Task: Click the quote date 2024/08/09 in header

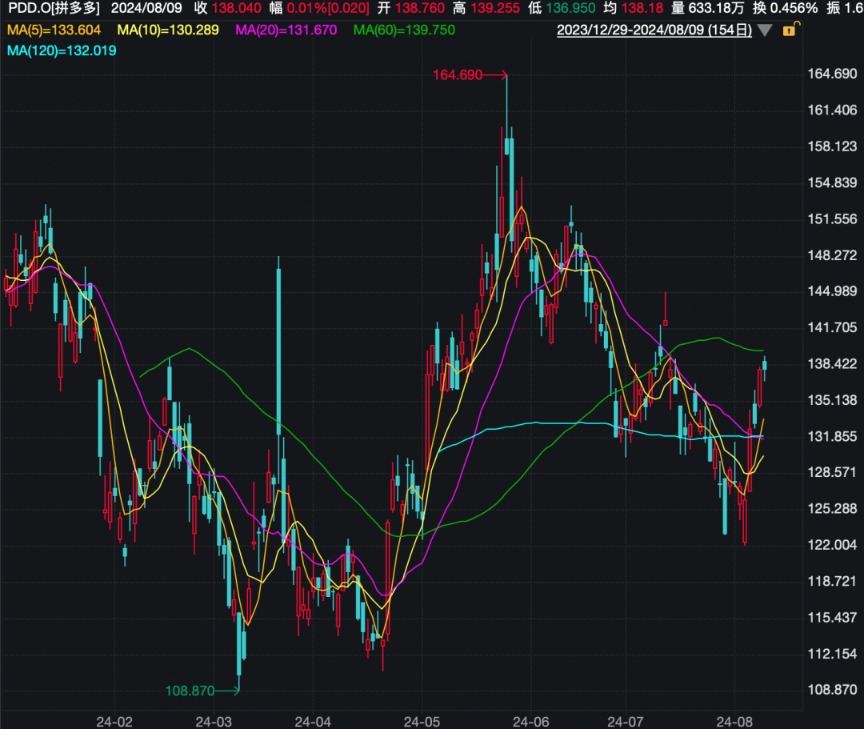Action: click(x=146, y=8)
